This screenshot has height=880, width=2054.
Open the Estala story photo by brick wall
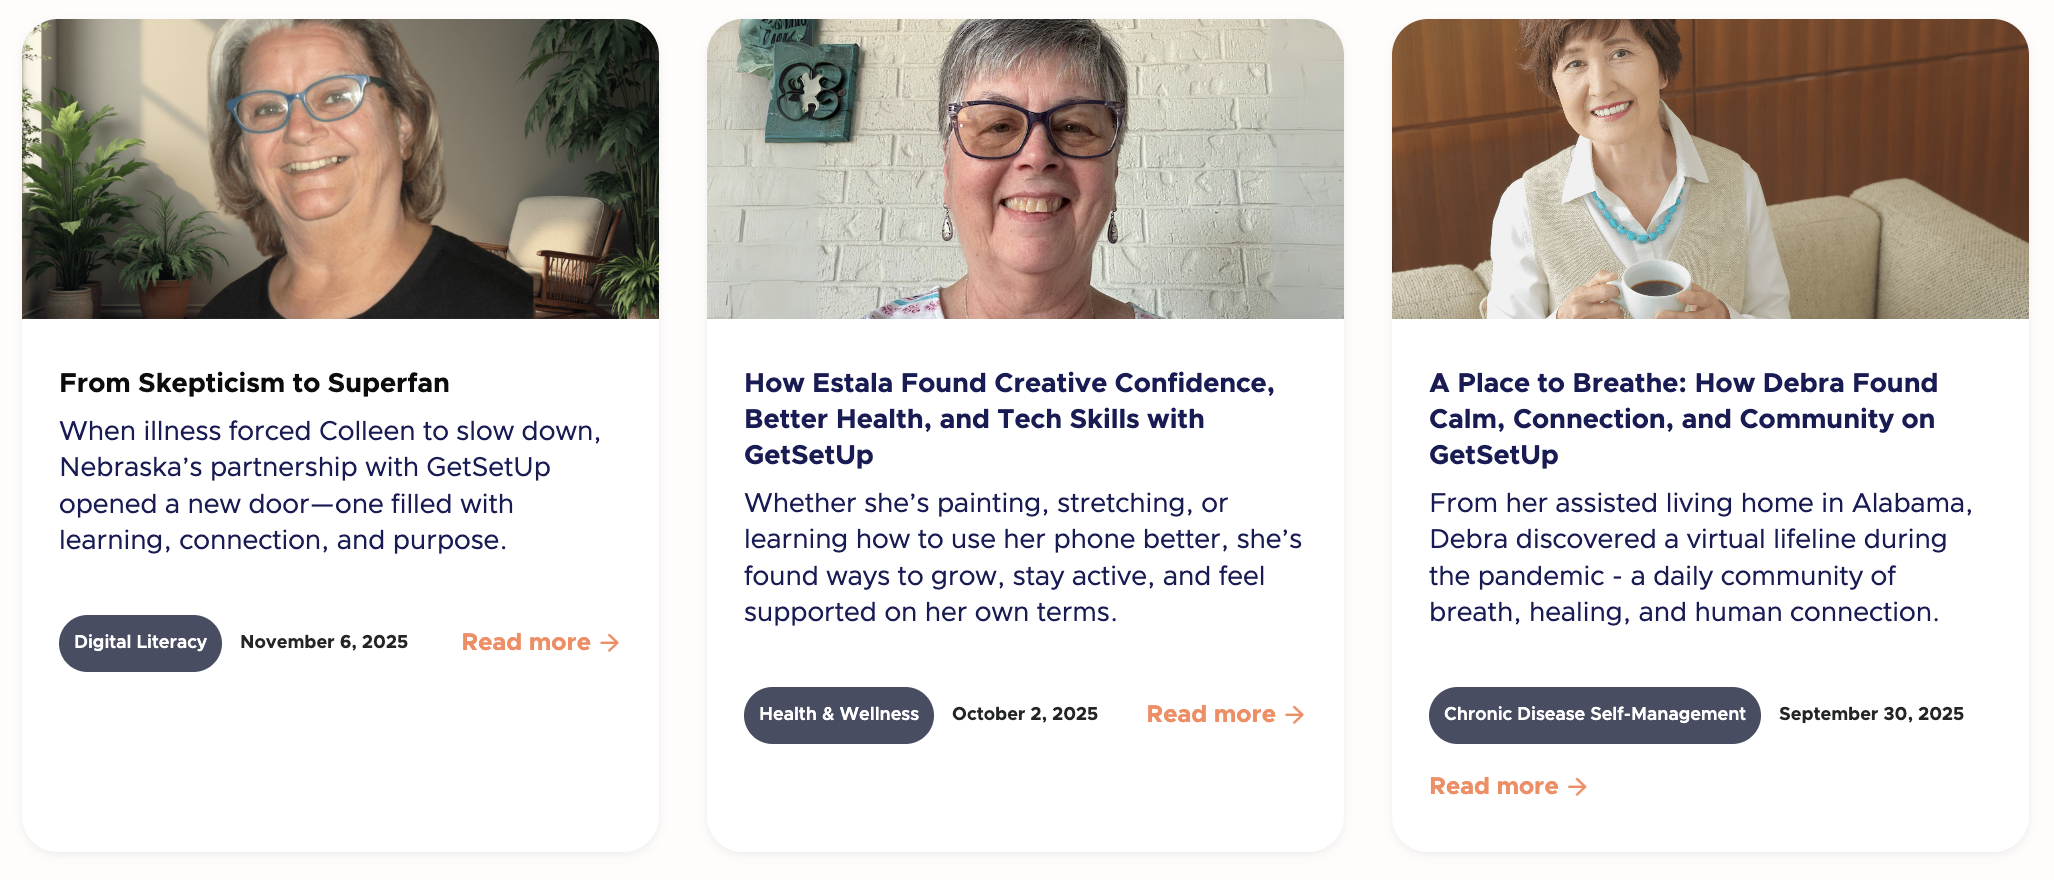coord(1025,169)
